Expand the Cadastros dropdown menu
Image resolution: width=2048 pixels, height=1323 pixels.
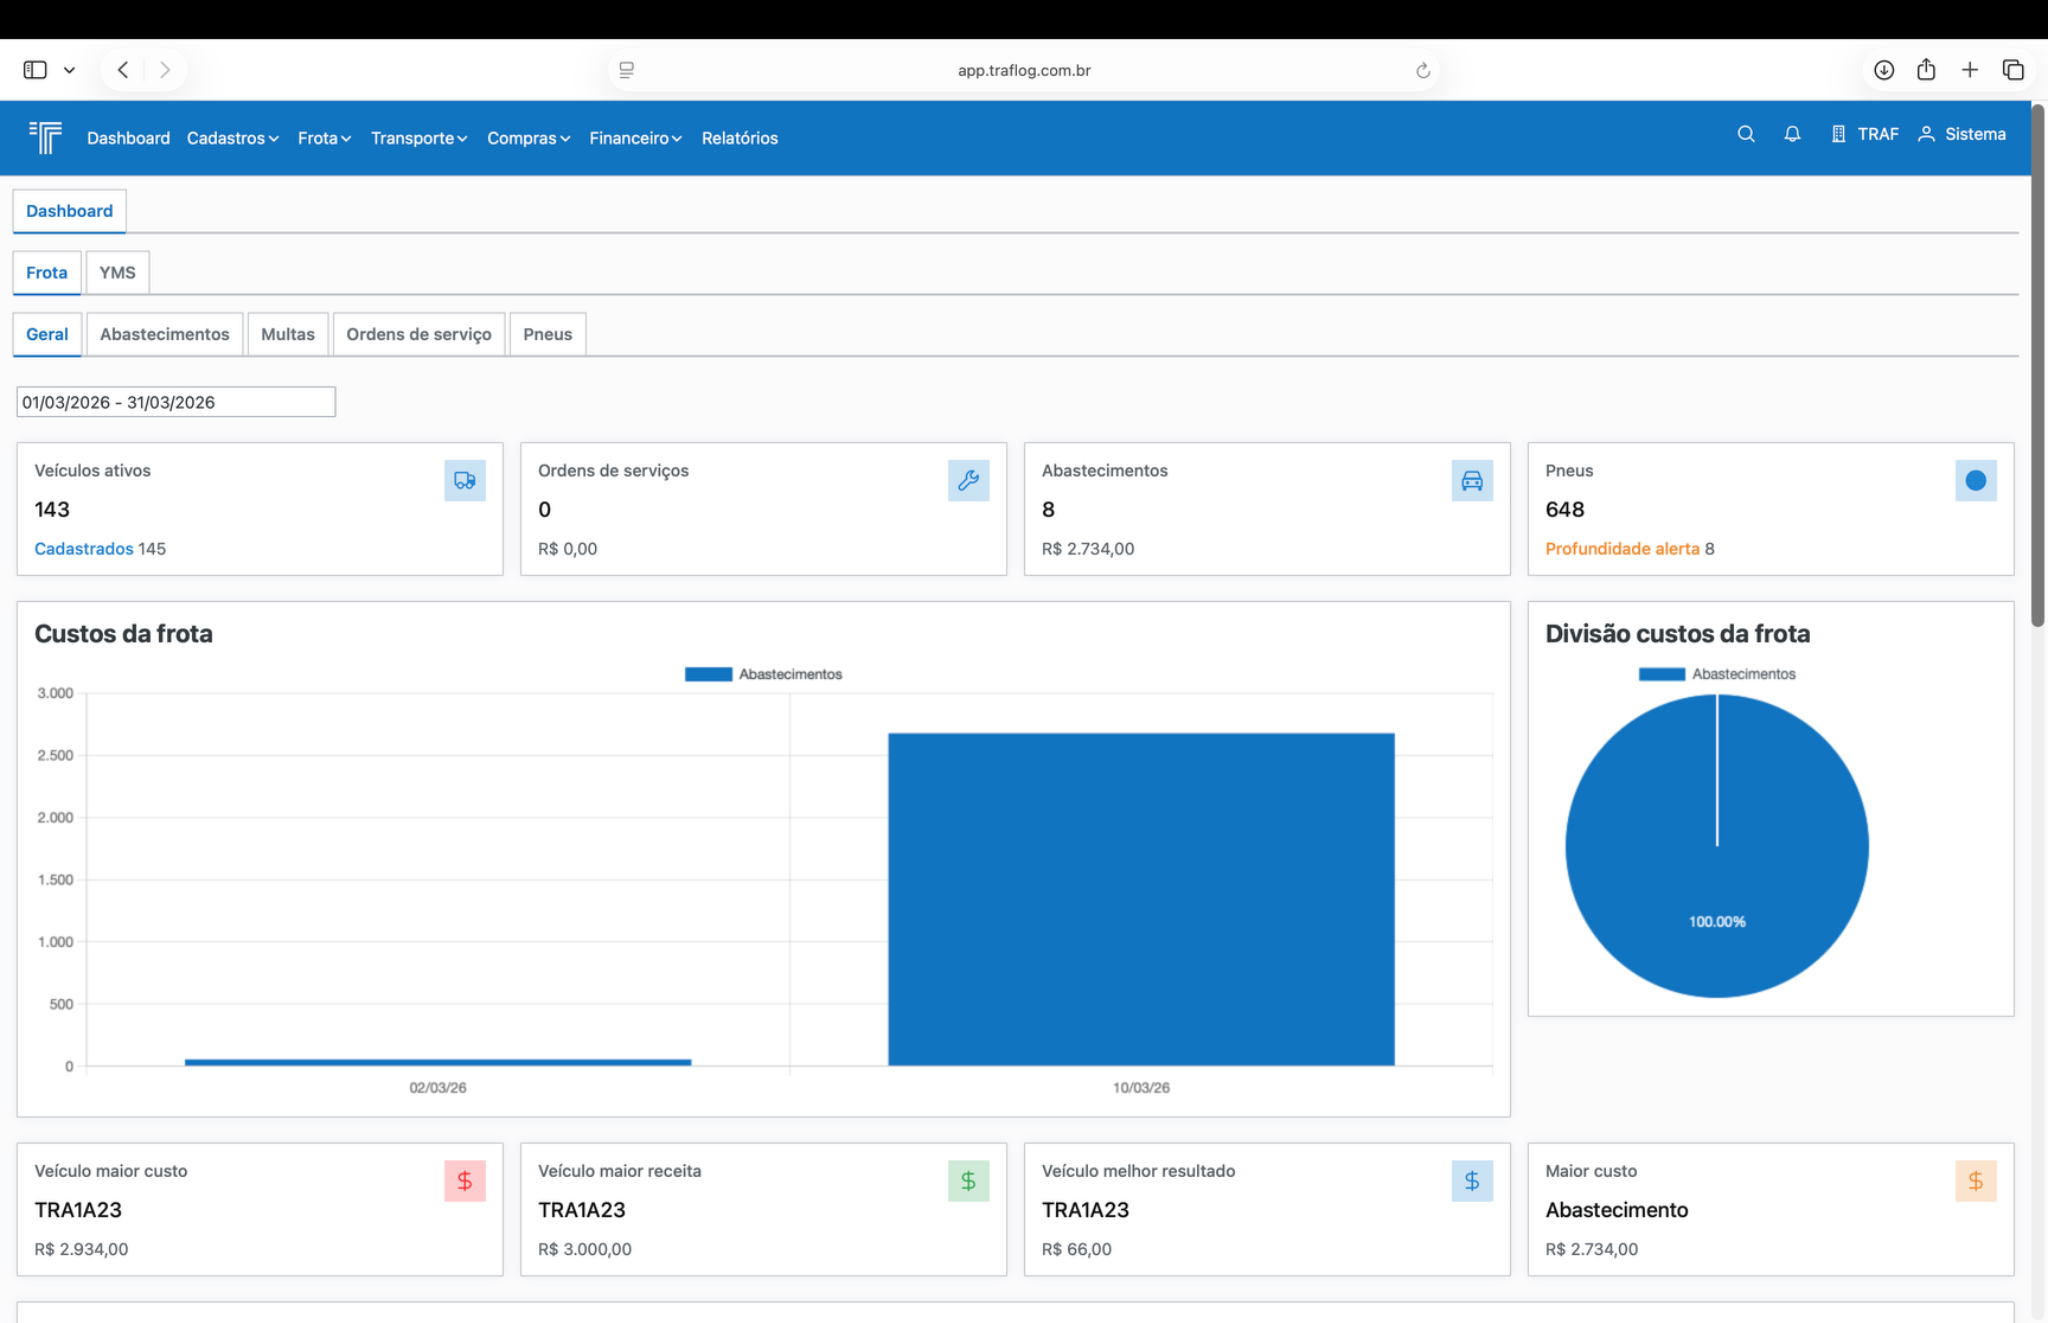232,138
